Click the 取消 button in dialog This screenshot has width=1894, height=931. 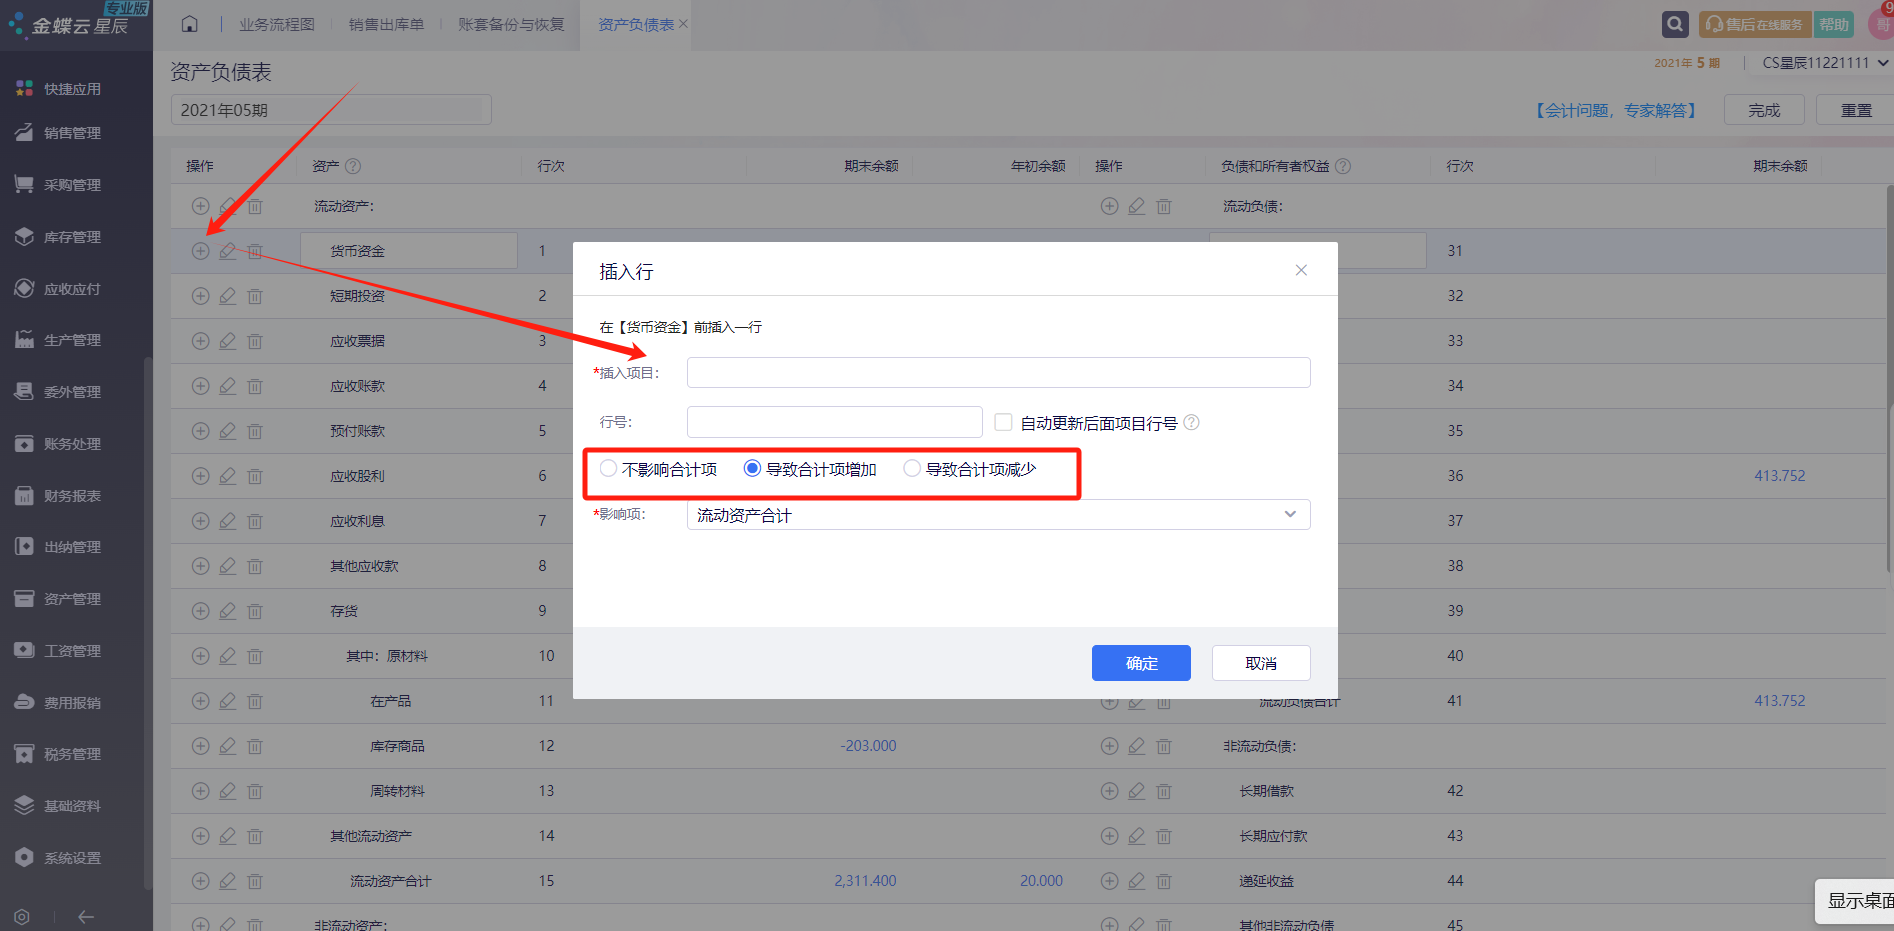[x=1261, y=663]
